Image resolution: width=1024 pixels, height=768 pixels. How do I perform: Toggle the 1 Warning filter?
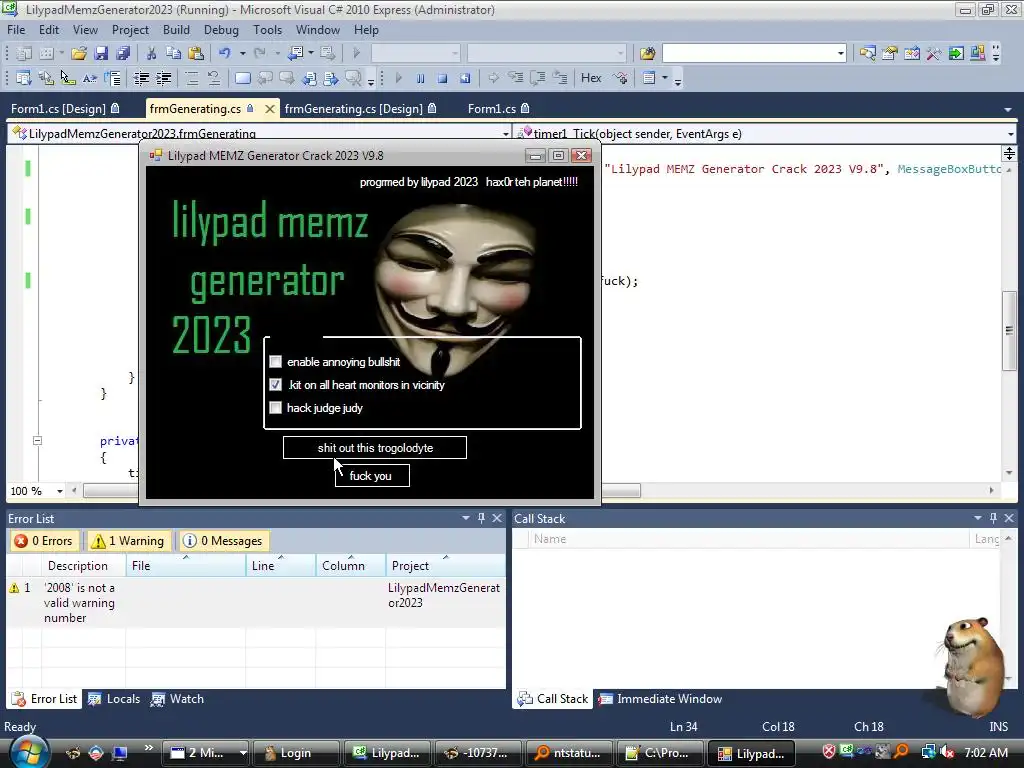(129, 541)
